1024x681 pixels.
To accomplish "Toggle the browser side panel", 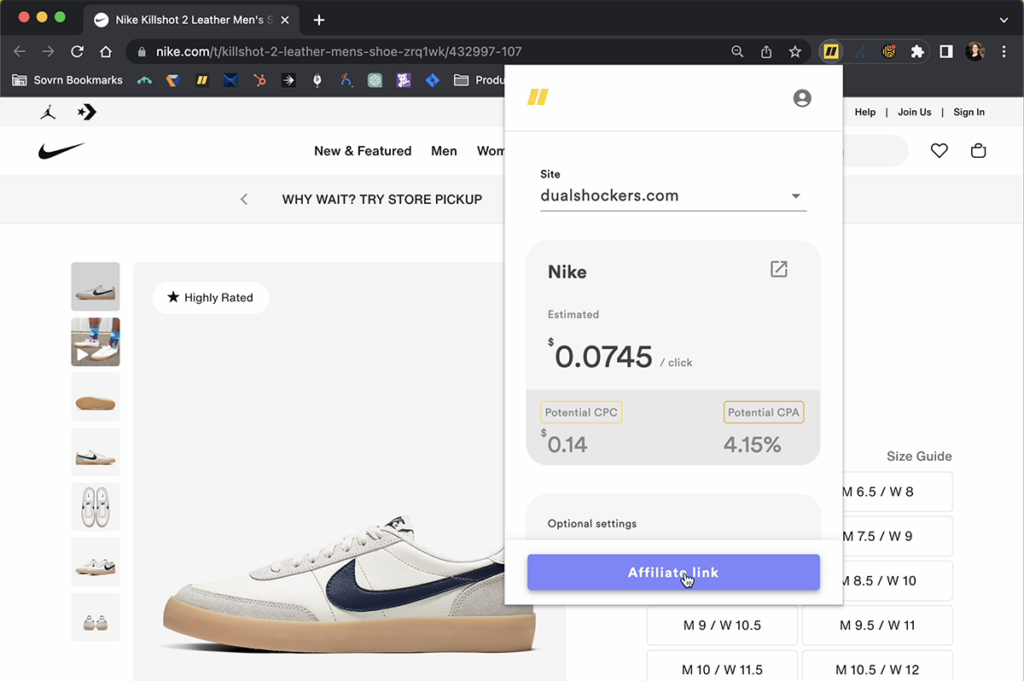I will pos(946,52).
